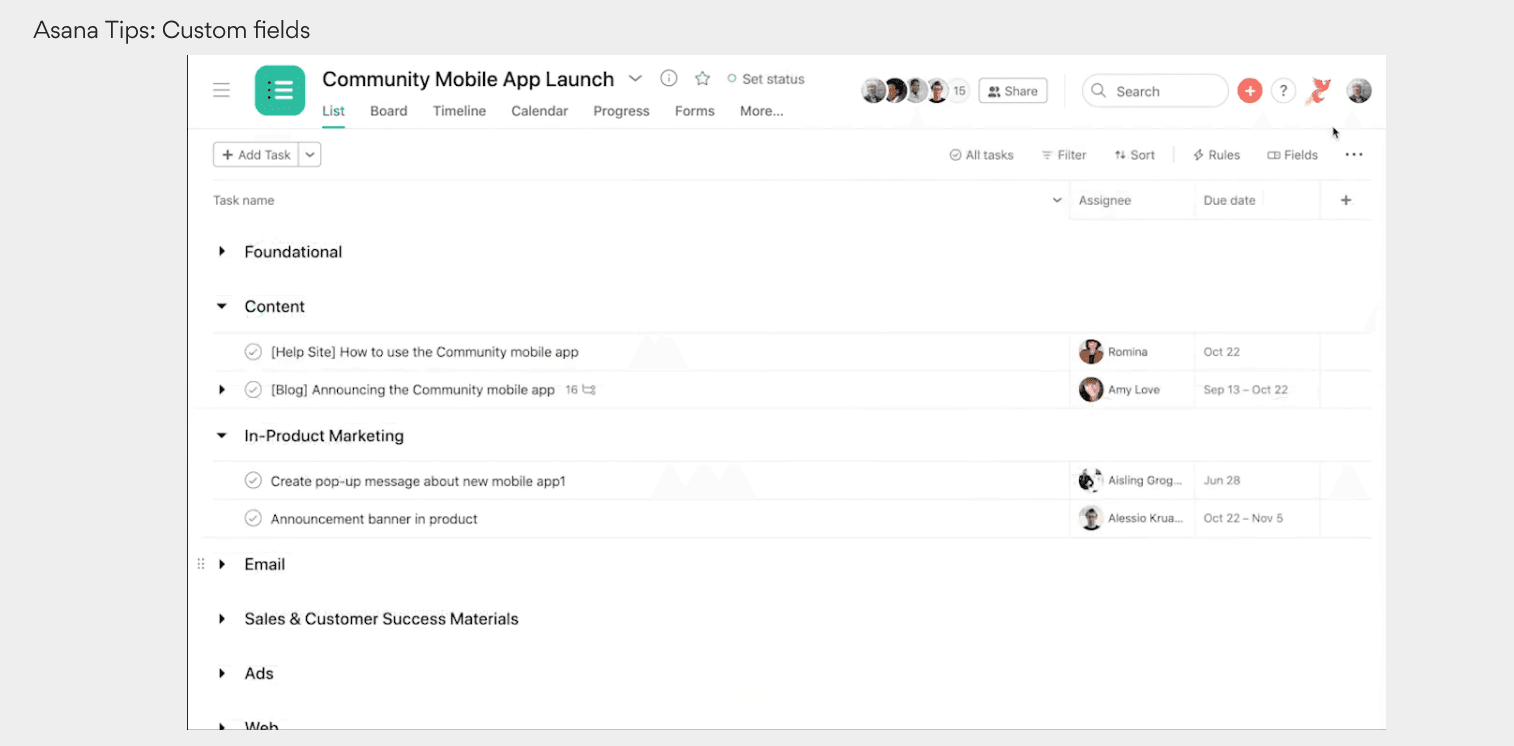Screen dimensions: 1514x746
Task: Open the three-dot more options menu
Action: coord(1354,155)
